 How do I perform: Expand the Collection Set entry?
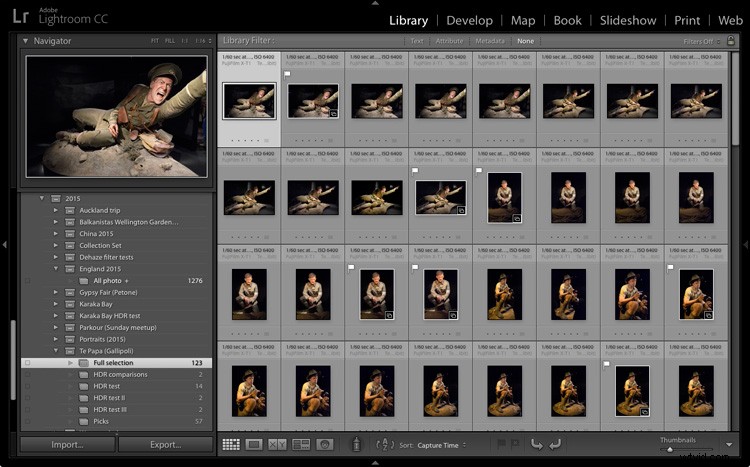55,245
